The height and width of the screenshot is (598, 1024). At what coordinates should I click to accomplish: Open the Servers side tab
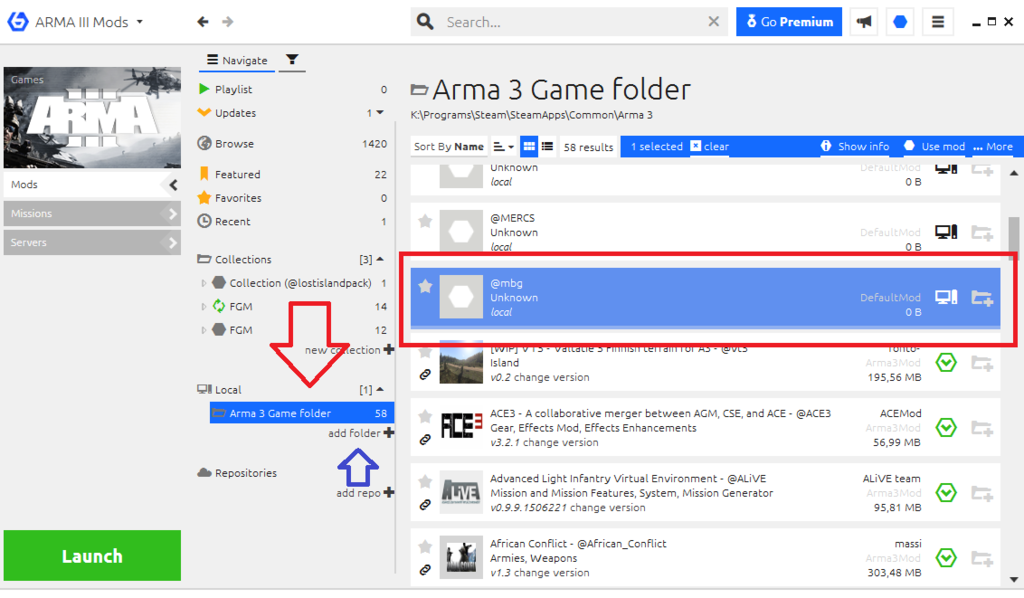(x=92, y=242)
